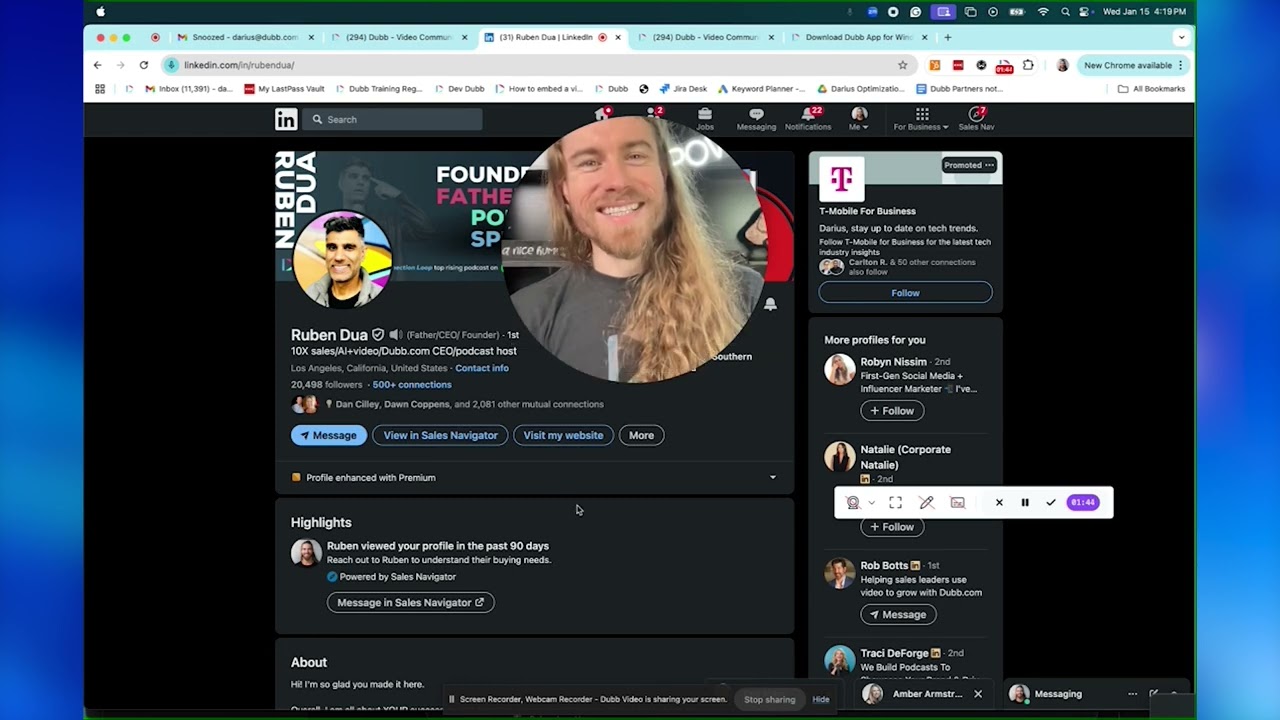Viewport: 1280px width, 720px height.
Task: Message Rob Botts
Action: [x=898, y=615]
